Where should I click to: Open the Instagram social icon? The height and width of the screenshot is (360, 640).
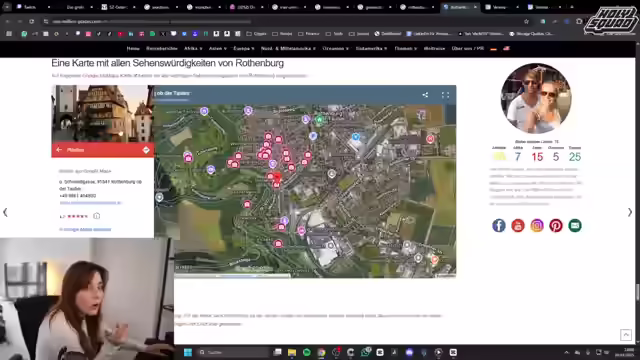(x=537, y=225)
